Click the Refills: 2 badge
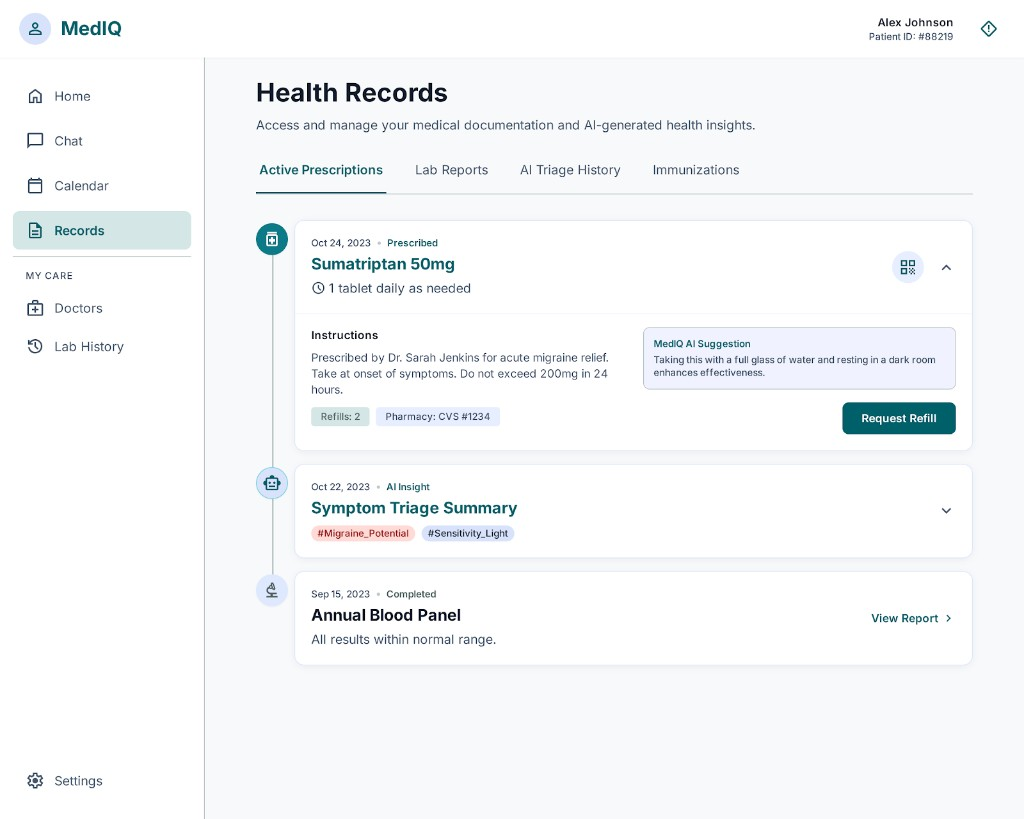Screen dimensions: 1024x819 pyautogui.click(x=340, y=417)
